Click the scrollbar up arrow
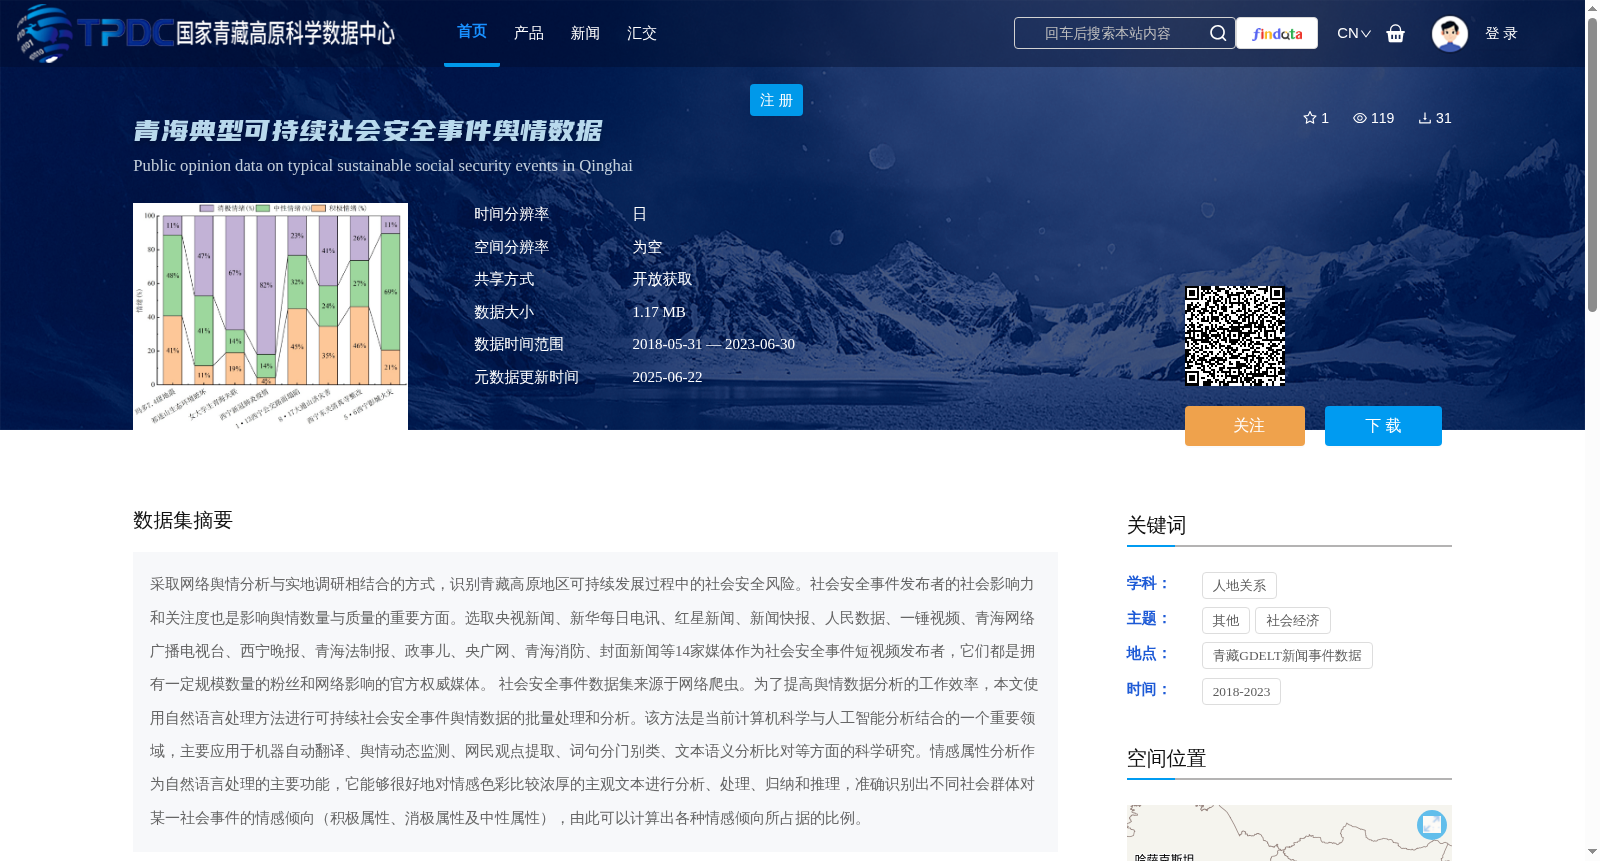1600x861 pixels. (x=1592, y=8)
